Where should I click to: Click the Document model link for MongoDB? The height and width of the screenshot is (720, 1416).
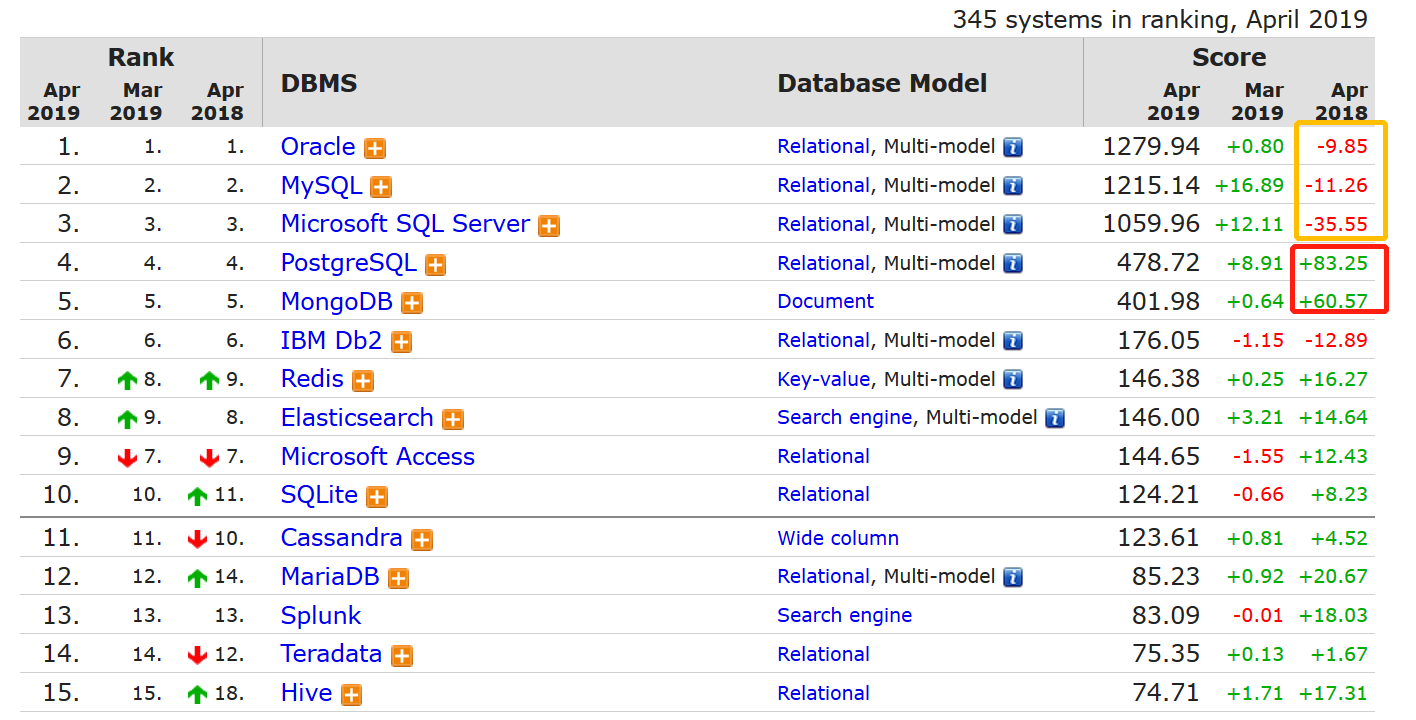[826, 302]
